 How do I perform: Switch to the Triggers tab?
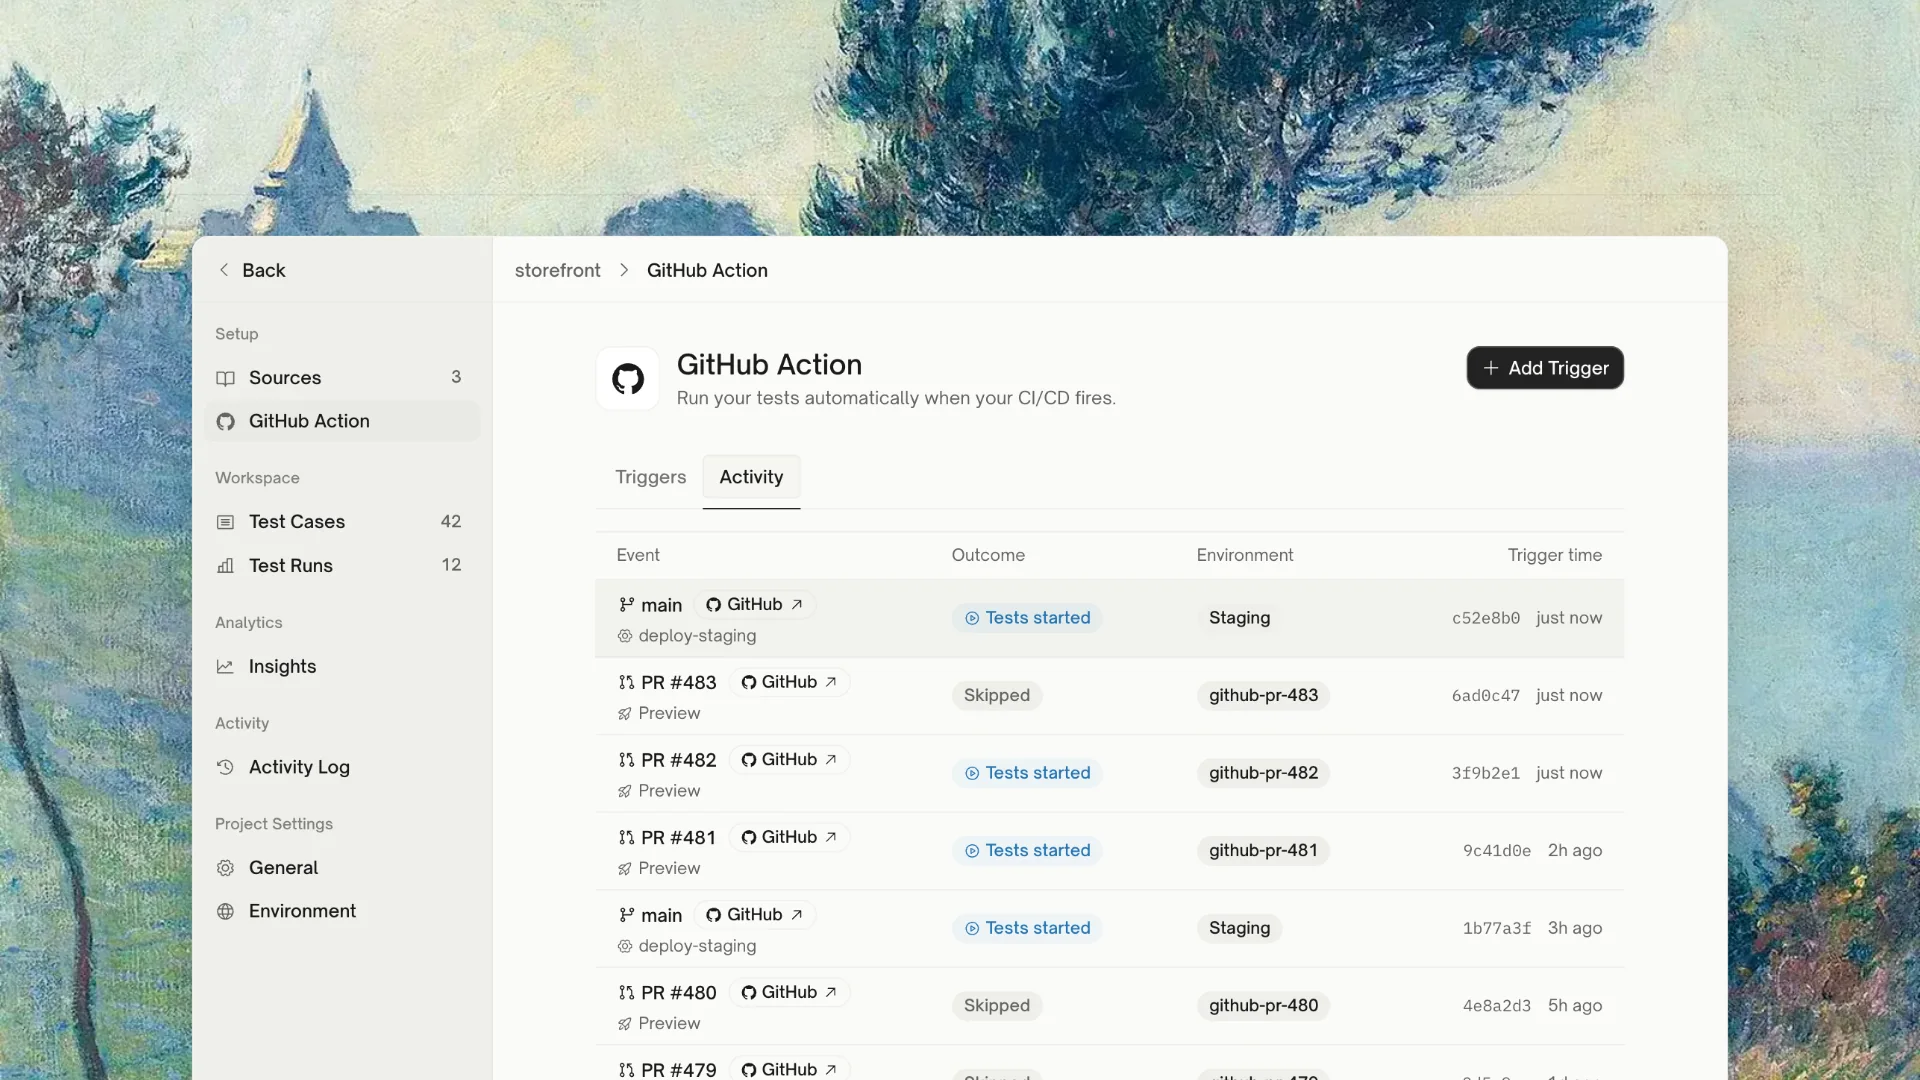coord(651,477)
